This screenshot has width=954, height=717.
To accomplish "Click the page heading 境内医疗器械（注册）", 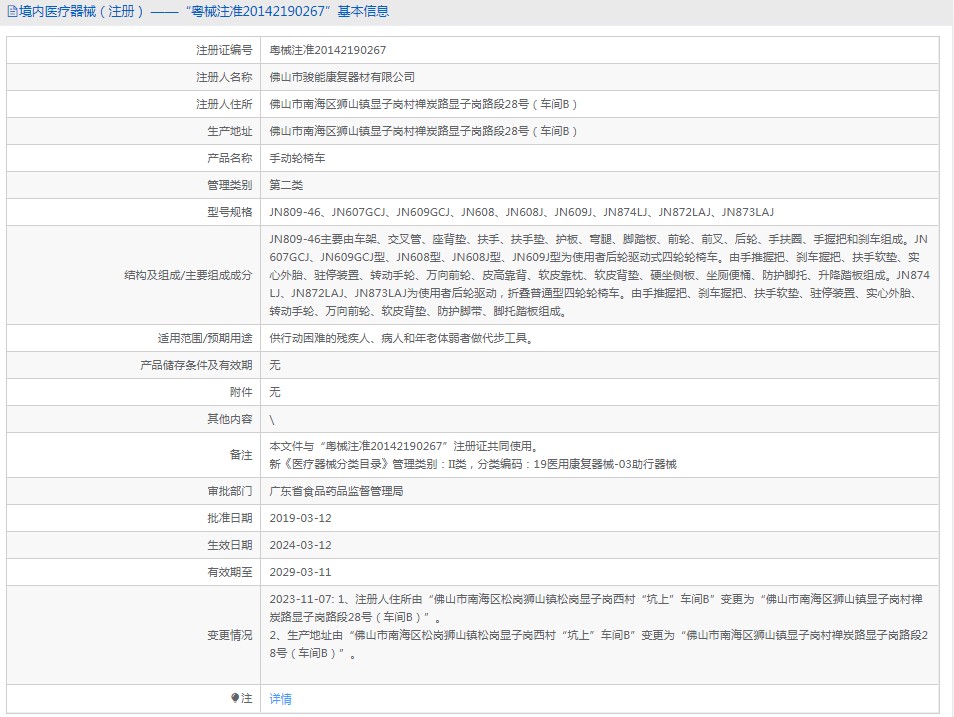I will click(81, 12).
